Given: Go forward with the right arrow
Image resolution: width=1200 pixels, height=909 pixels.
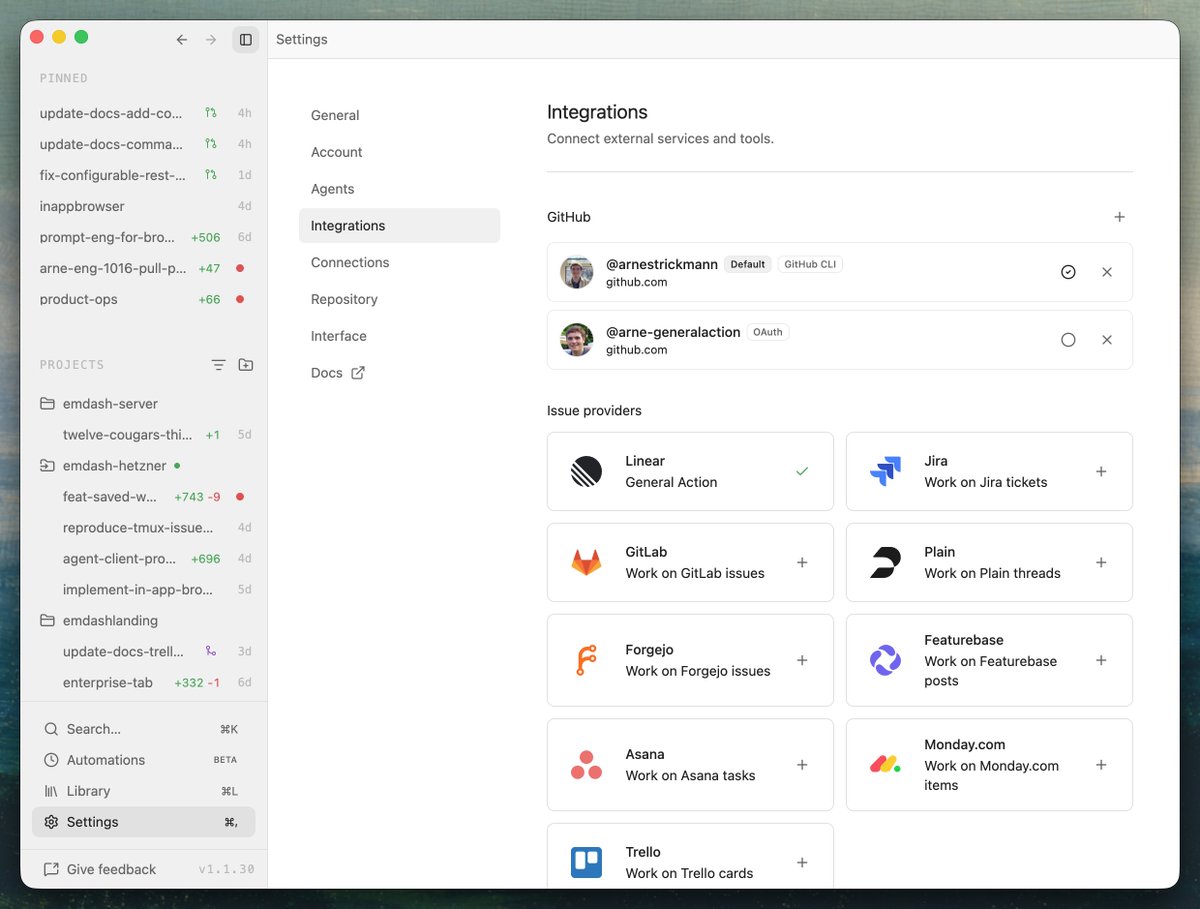Looking at the screenshot, I should [x=211, y=40].
